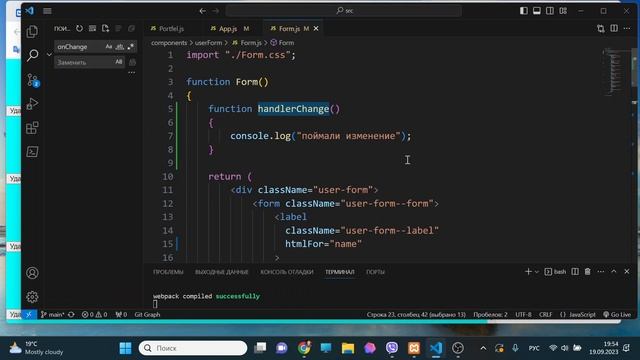The image size is (640, 360).
Task: Split the editor to the right
Action: click(614, 28)
